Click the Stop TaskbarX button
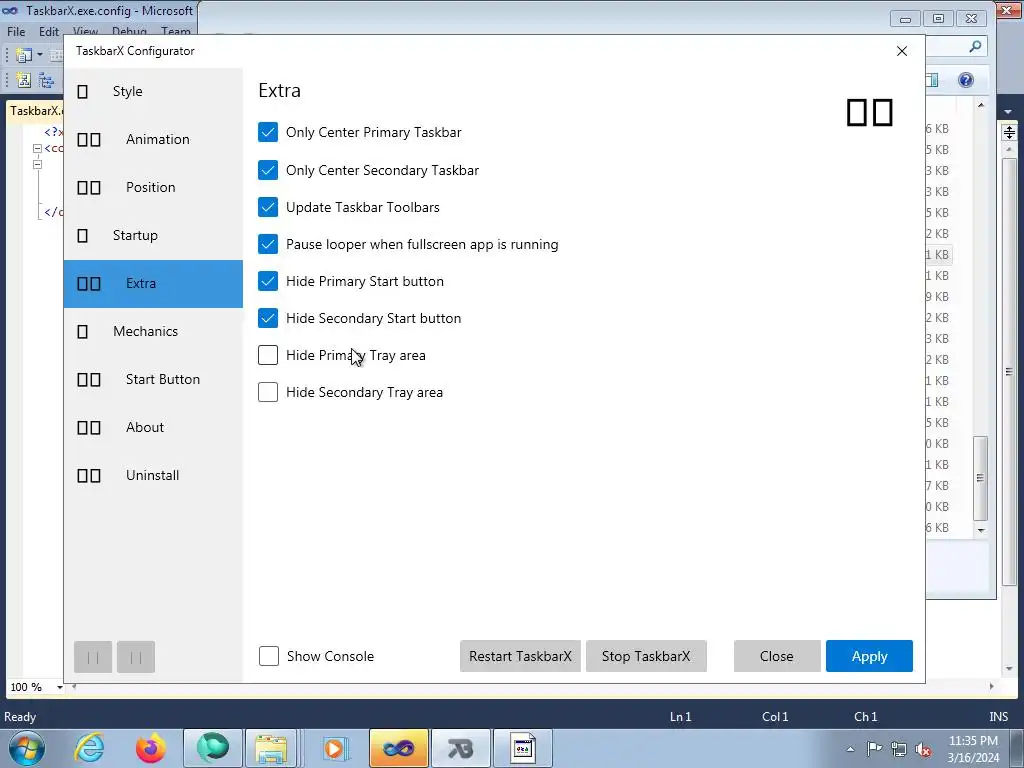Screen dimensions: 1024x768 tap(646, 656)
